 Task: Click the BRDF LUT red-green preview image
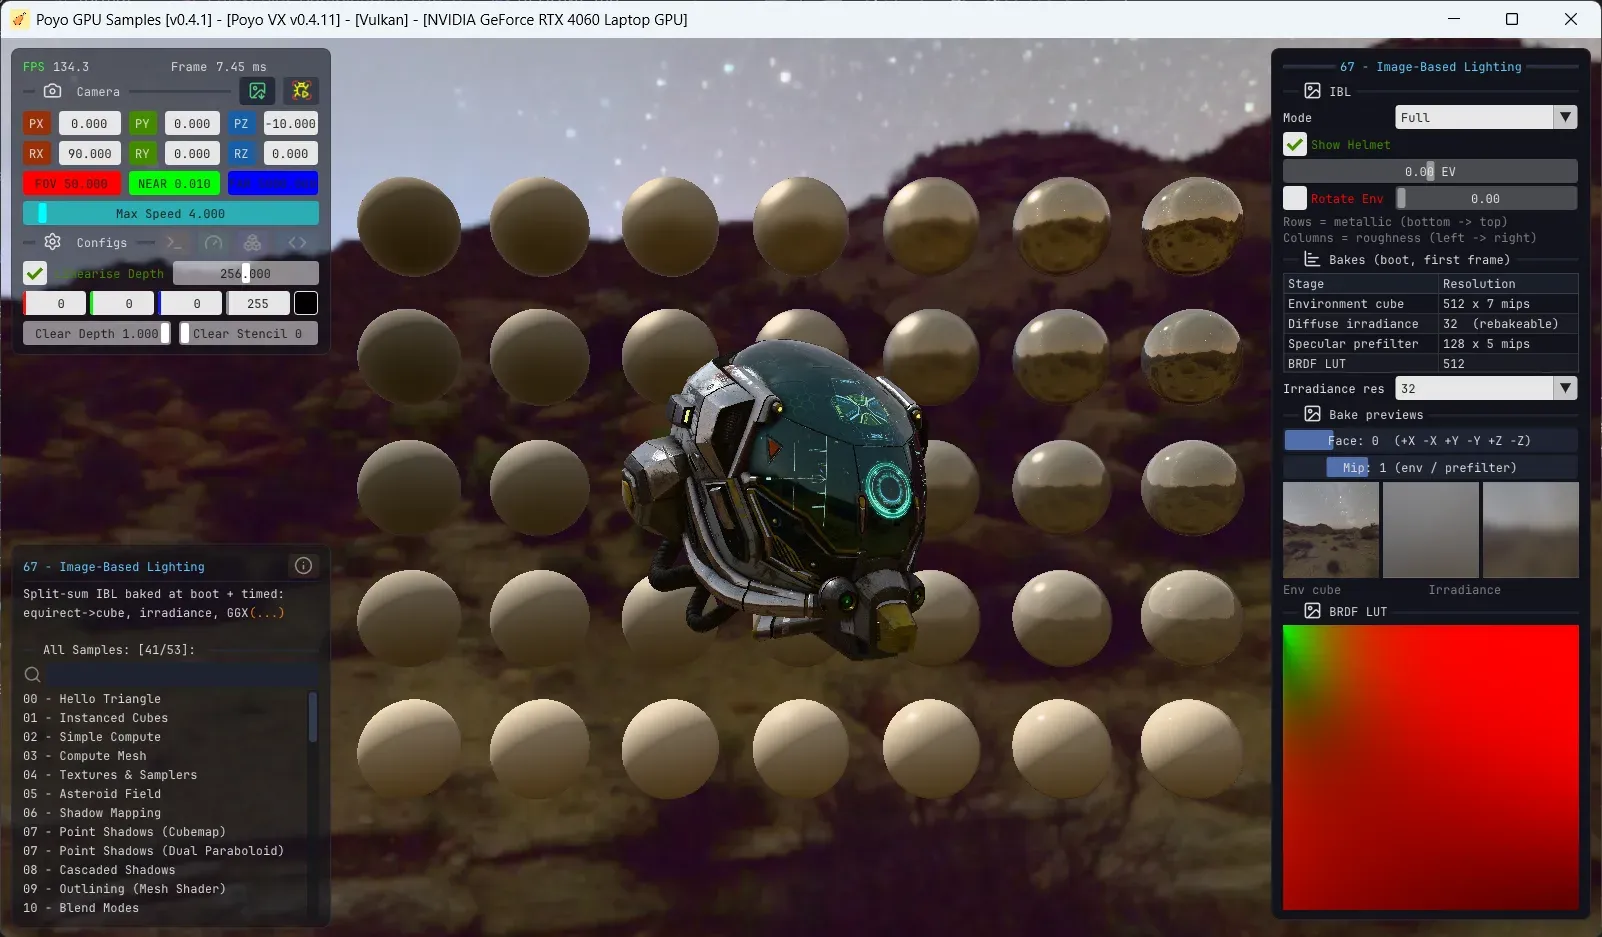pyautogui.click(x=1431, y=767)
